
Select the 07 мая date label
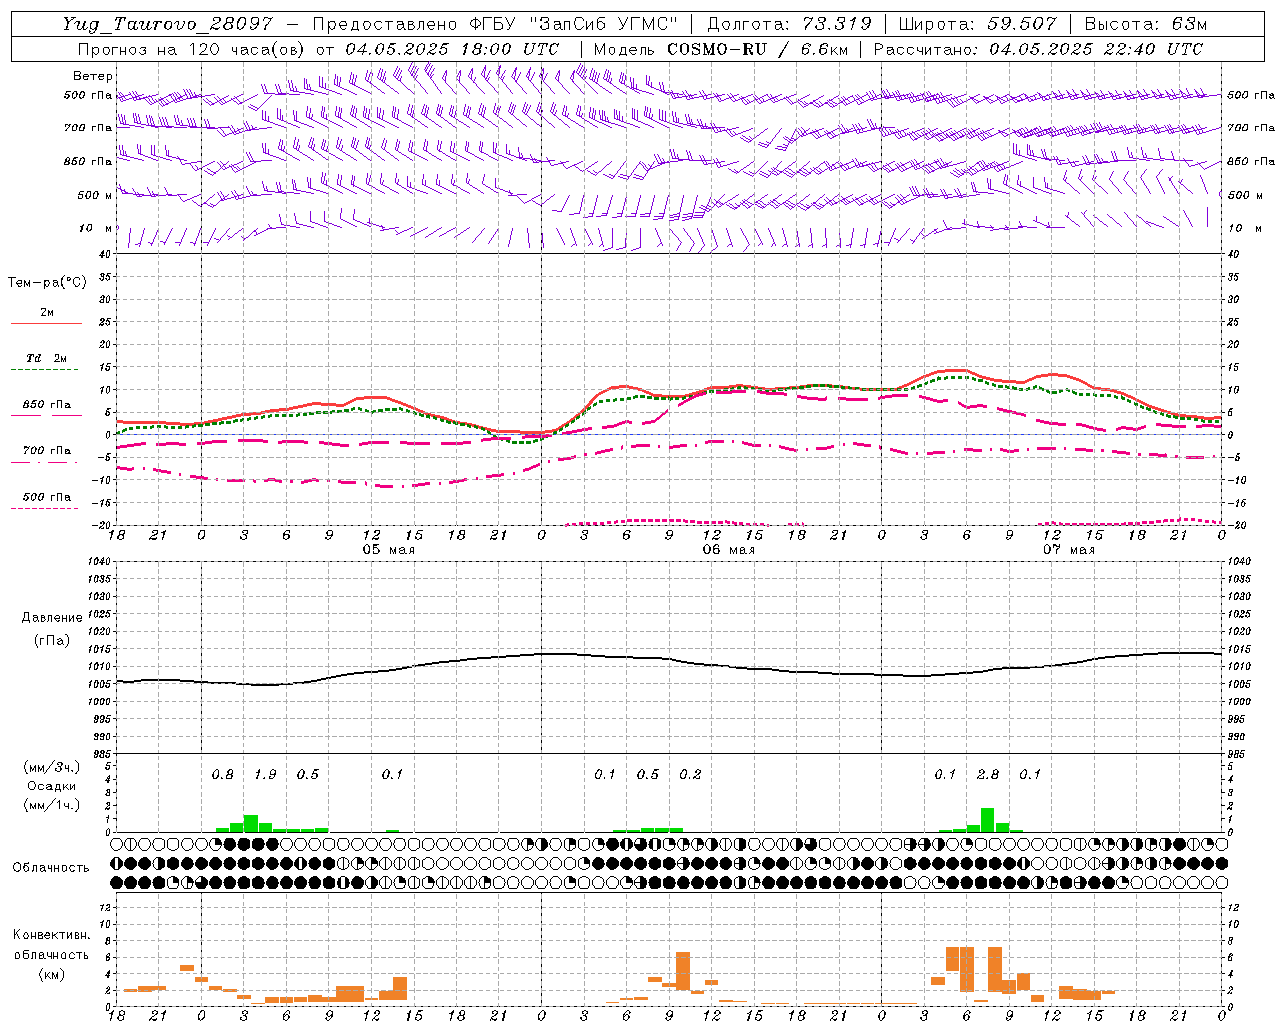[1069, 550]
